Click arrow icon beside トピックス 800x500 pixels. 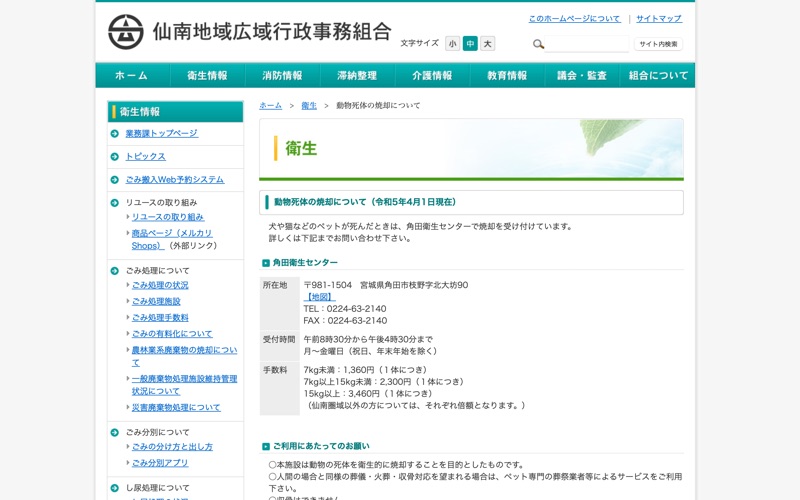pos(115,157)
